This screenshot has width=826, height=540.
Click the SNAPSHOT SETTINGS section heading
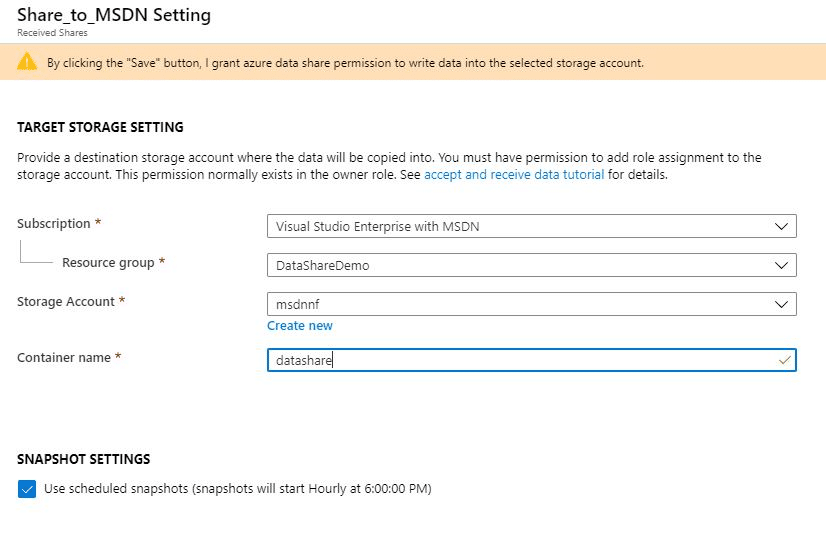[x=83, y=459]
